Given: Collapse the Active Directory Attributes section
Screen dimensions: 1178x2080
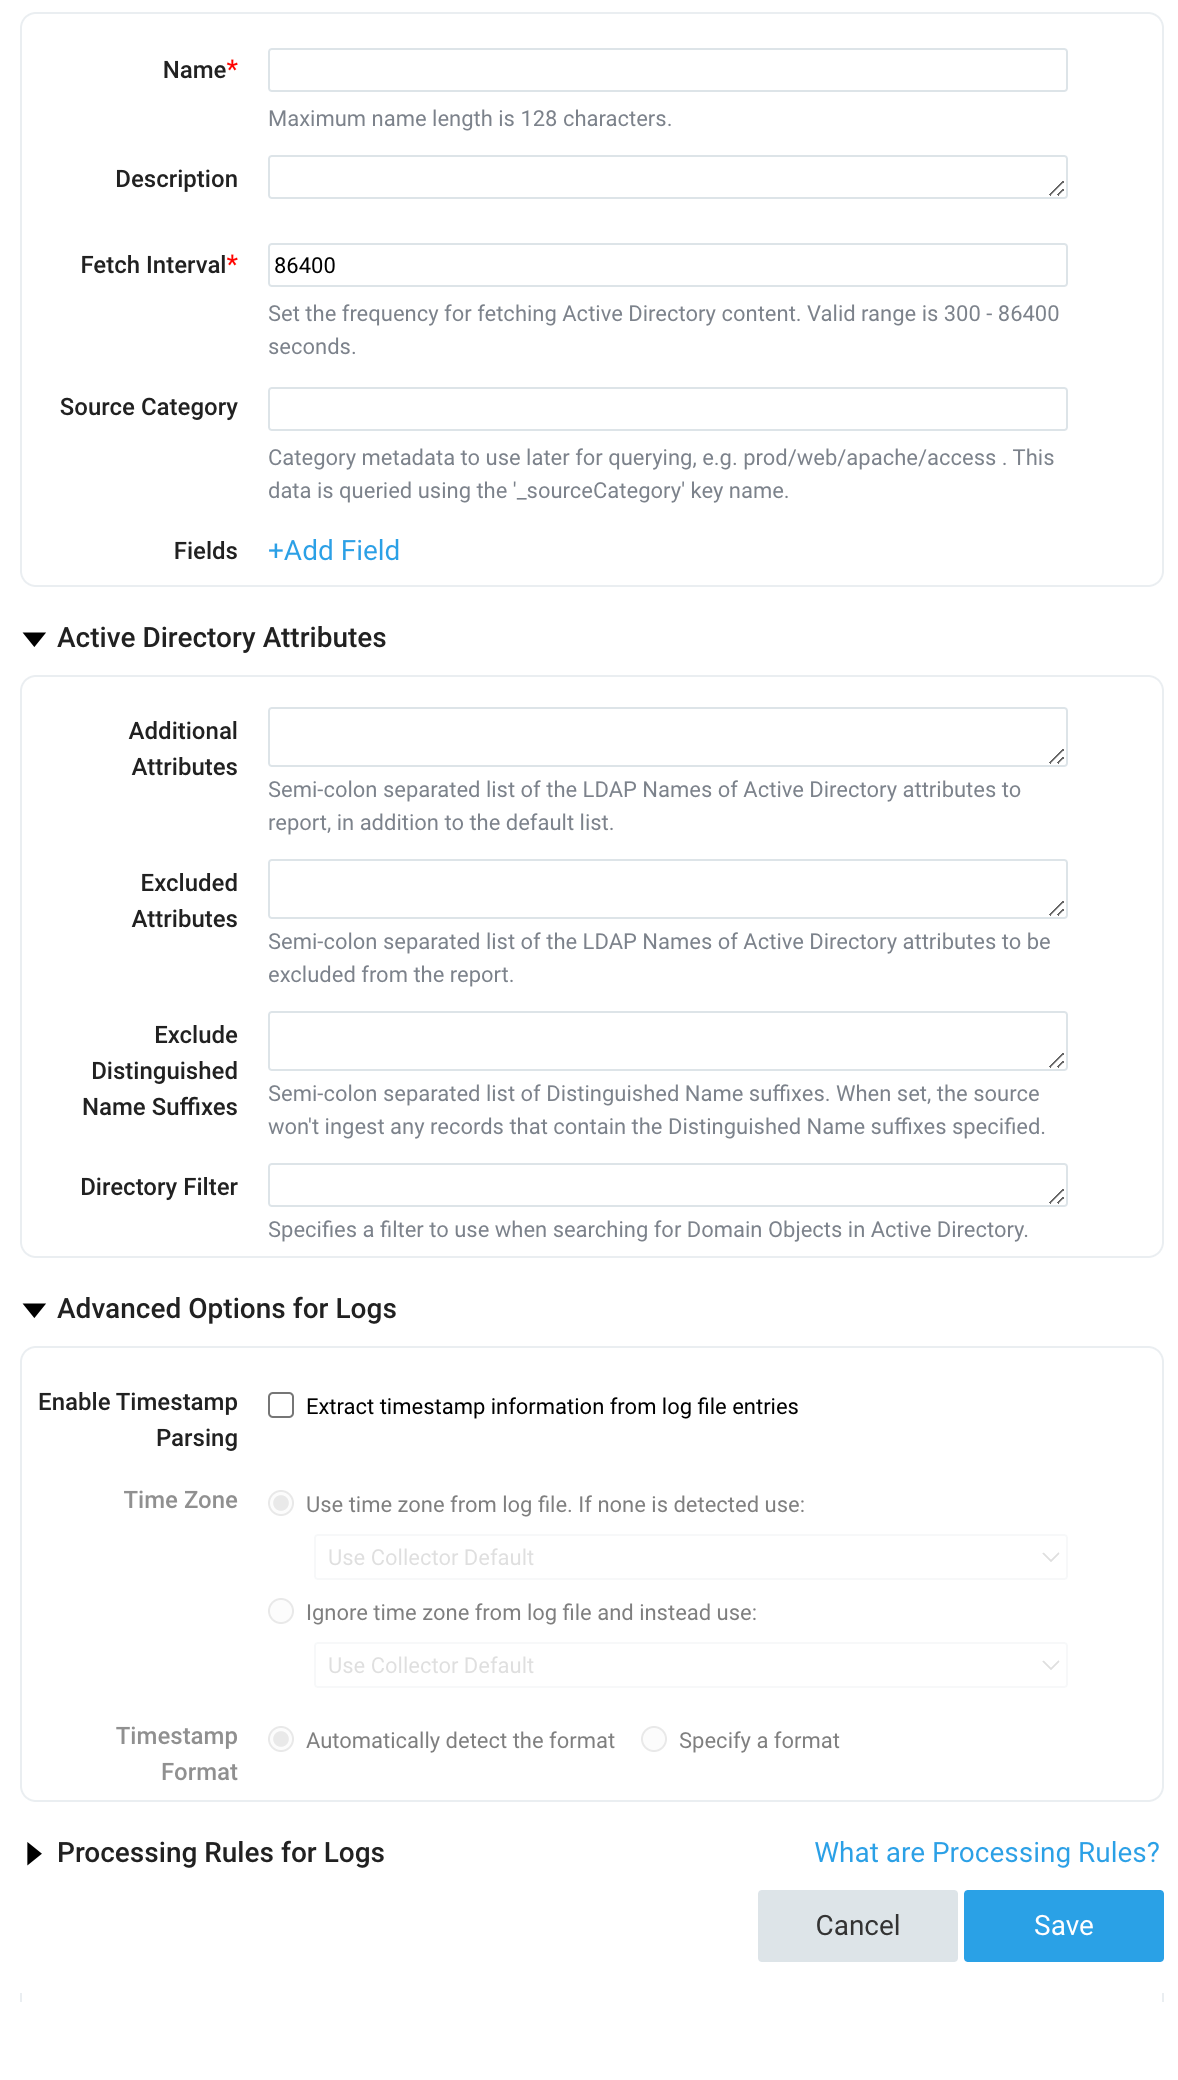Looking at the screenshot, I should [x=35, y=639].
